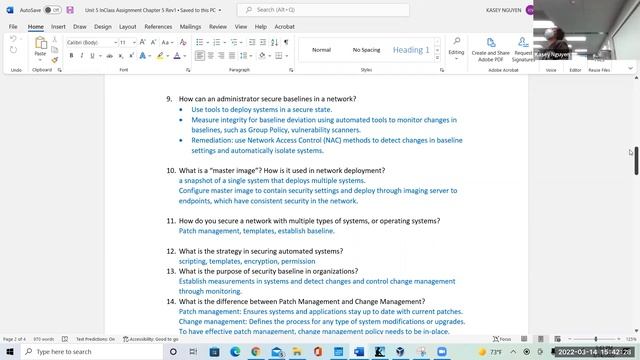Click Windows taskbar search field
640x360 pixels.
(x=91, y=351)
